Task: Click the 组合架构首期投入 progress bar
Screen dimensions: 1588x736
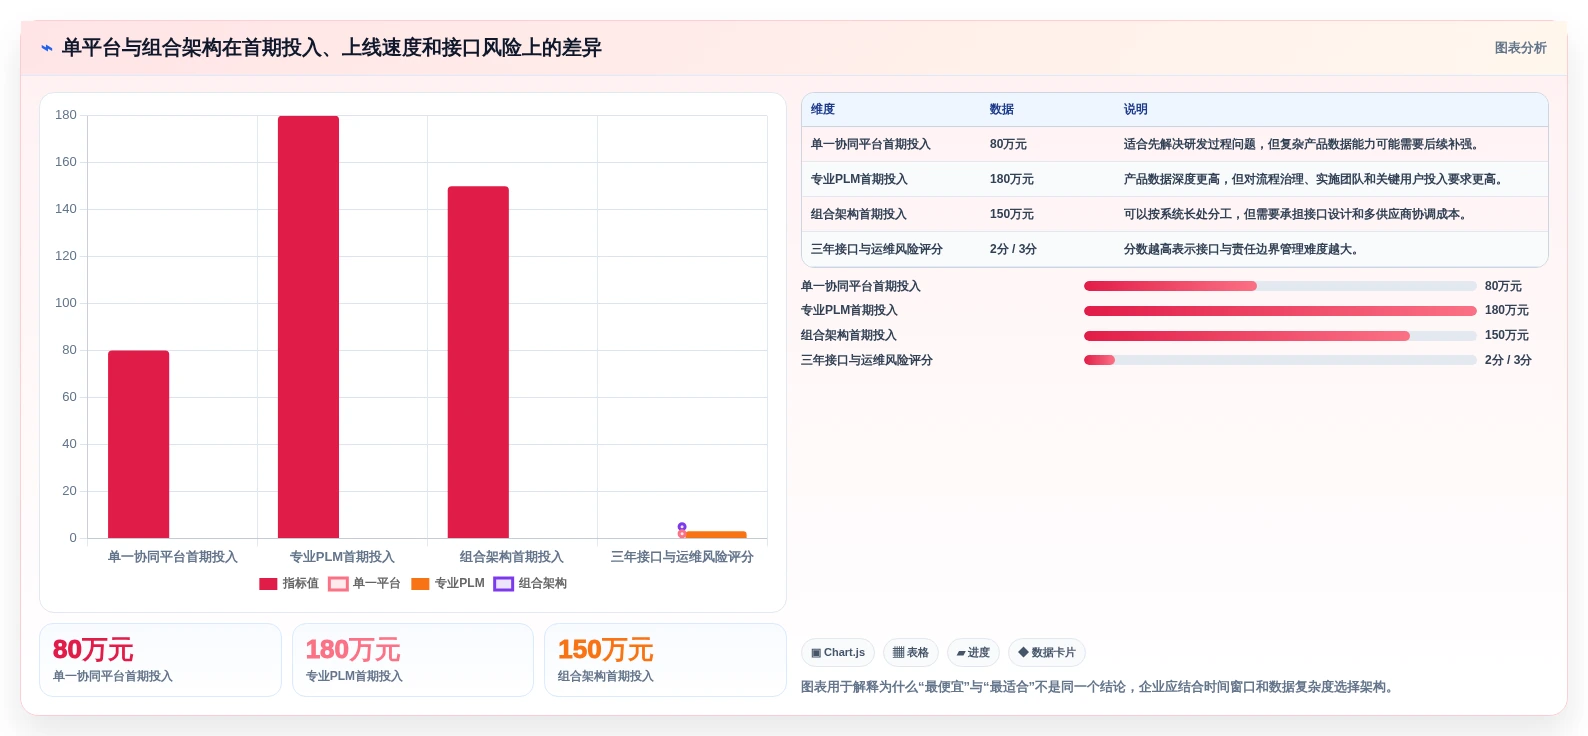Action: tap(1280, 336)
